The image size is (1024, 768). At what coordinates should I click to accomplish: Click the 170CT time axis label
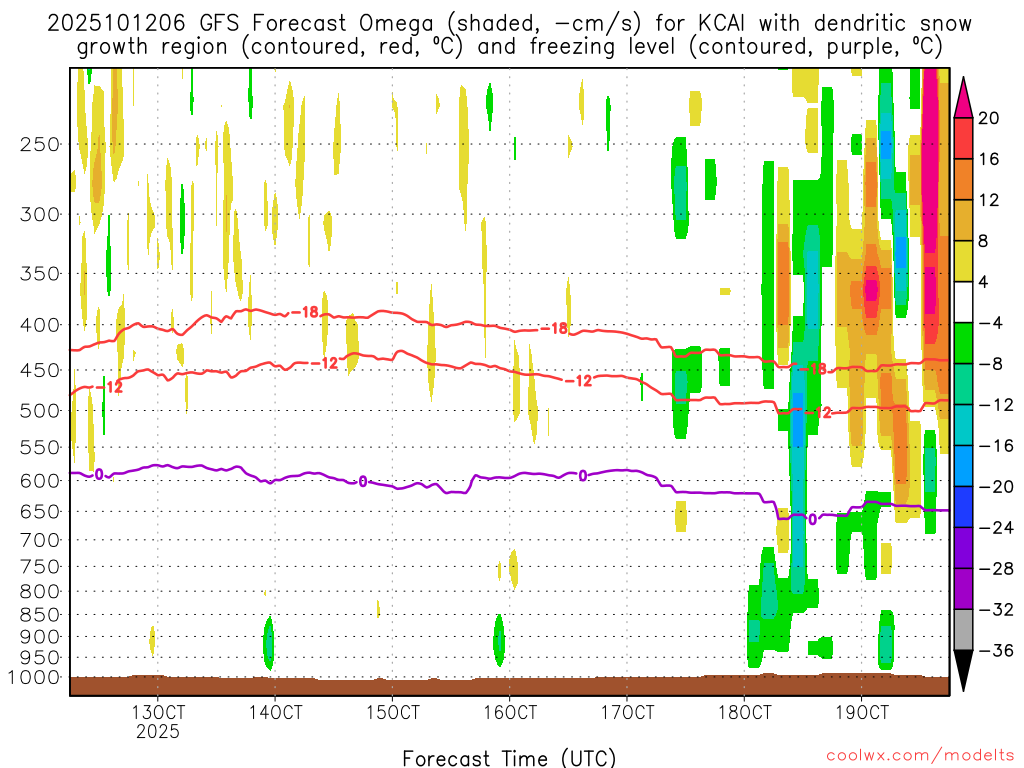click(x=627, y=712)
